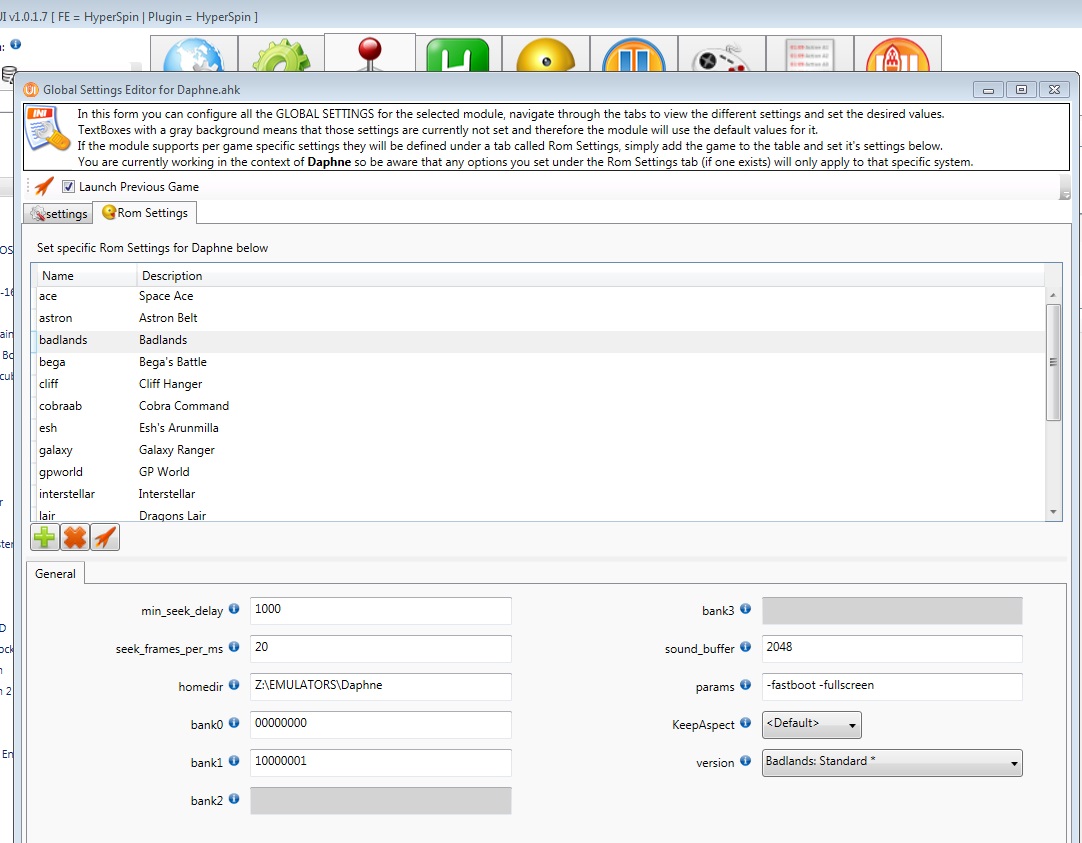Click the info icon beside min_seek_delay
1082x843 pixels.
(x=234, y=609)
